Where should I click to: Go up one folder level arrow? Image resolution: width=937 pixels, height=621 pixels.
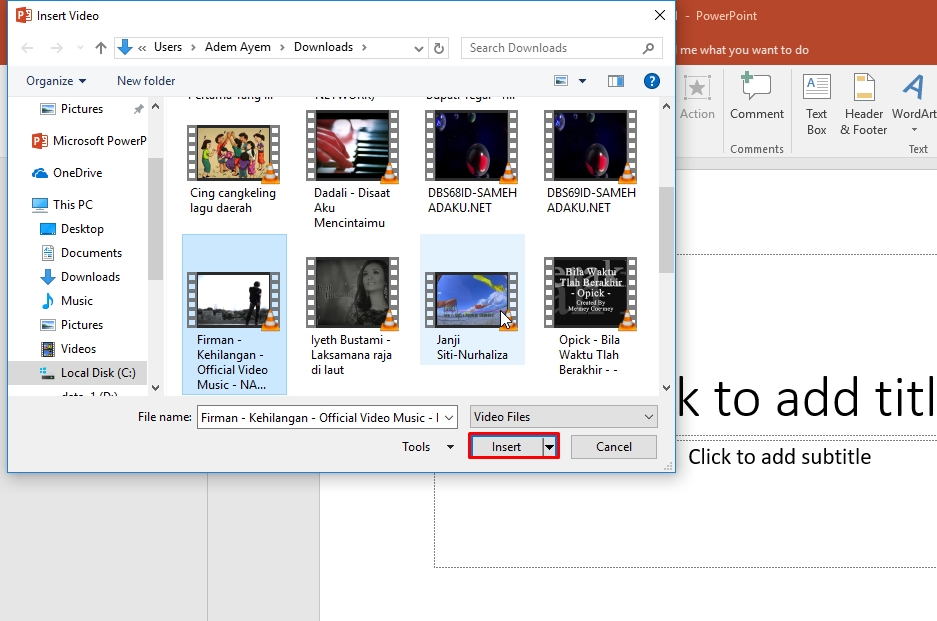pos(100,48)
